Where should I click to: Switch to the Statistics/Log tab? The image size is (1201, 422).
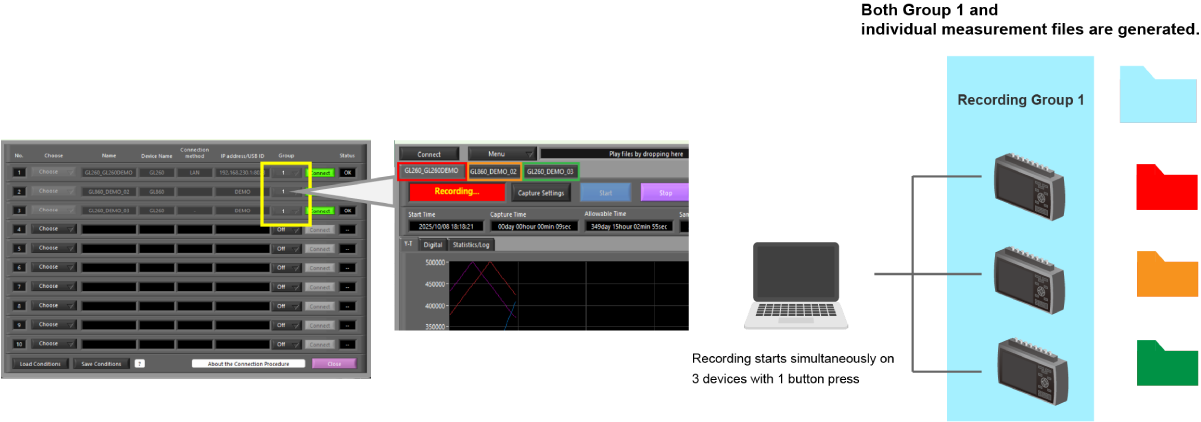pyautogui.click(x=470, y=244)
